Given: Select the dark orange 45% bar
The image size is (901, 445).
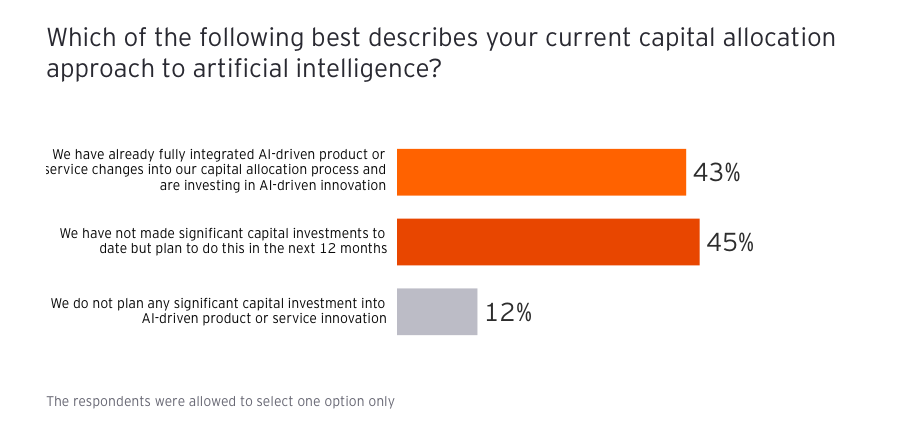Looking at the screenshot, I should [548, 242].
